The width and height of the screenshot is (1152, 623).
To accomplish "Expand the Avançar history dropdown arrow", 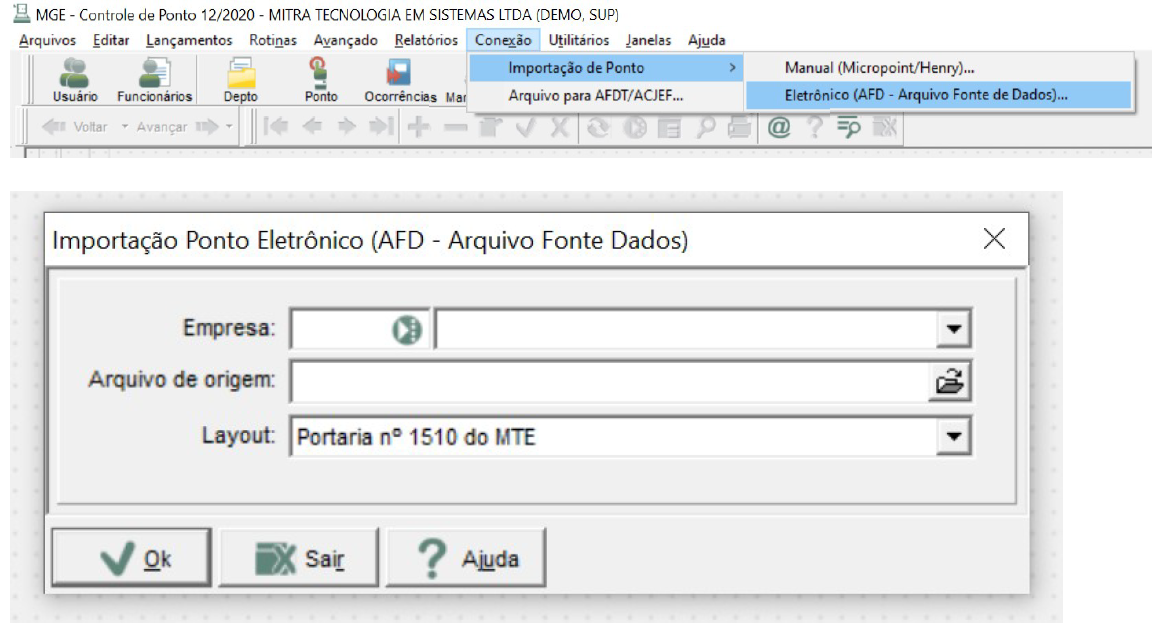I will click(x=229, y=127).
